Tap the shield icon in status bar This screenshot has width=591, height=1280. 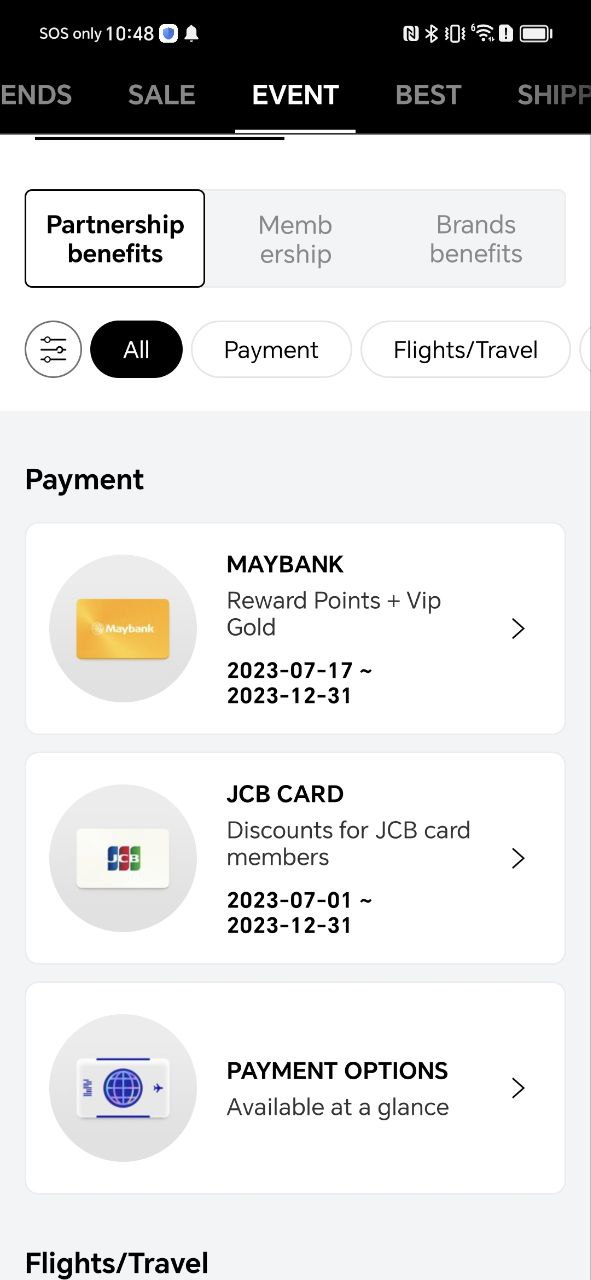point(169,34)
